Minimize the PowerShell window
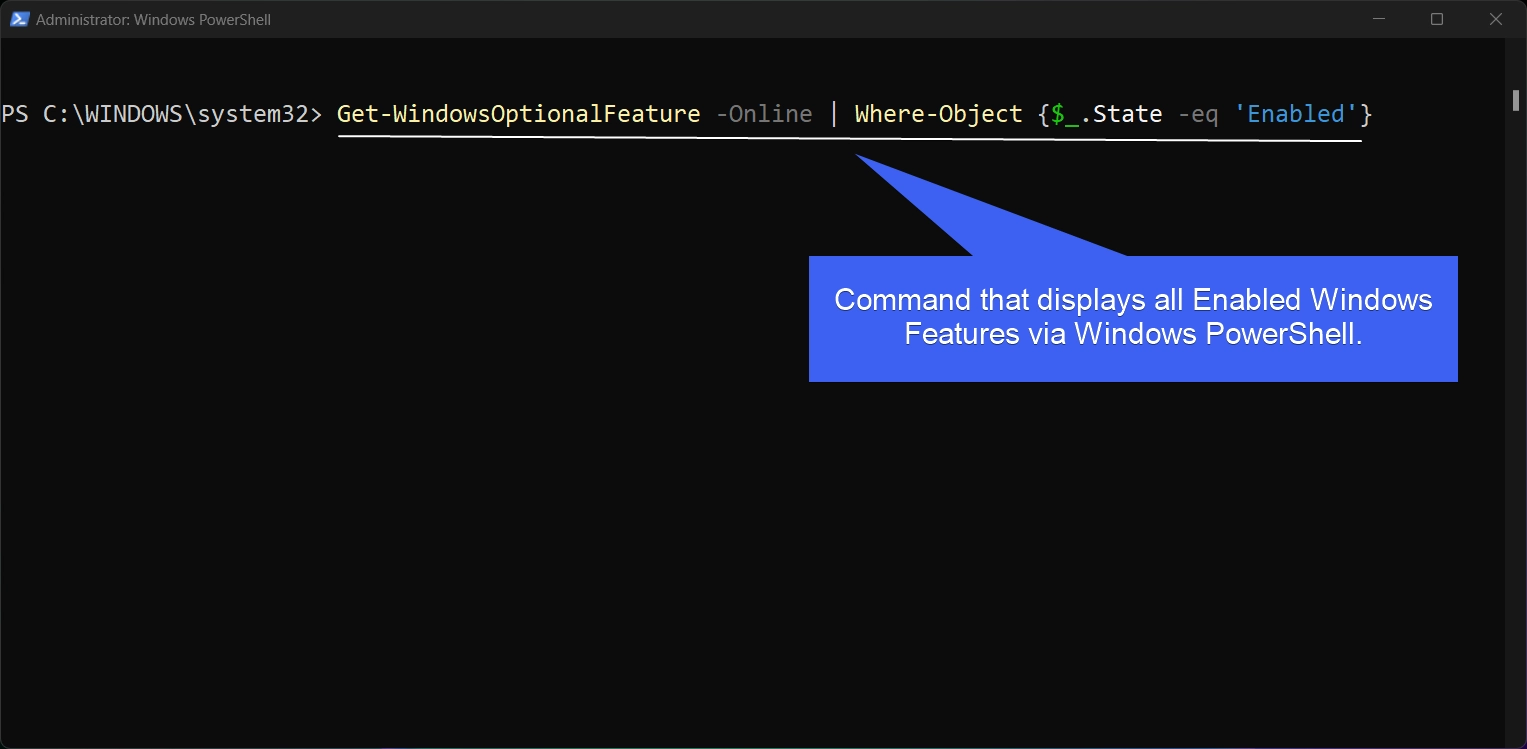 1379,19
